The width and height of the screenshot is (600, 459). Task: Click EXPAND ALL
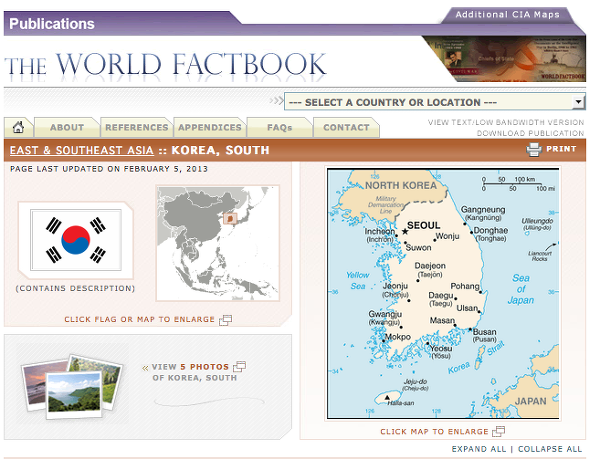tap(479, 449)
